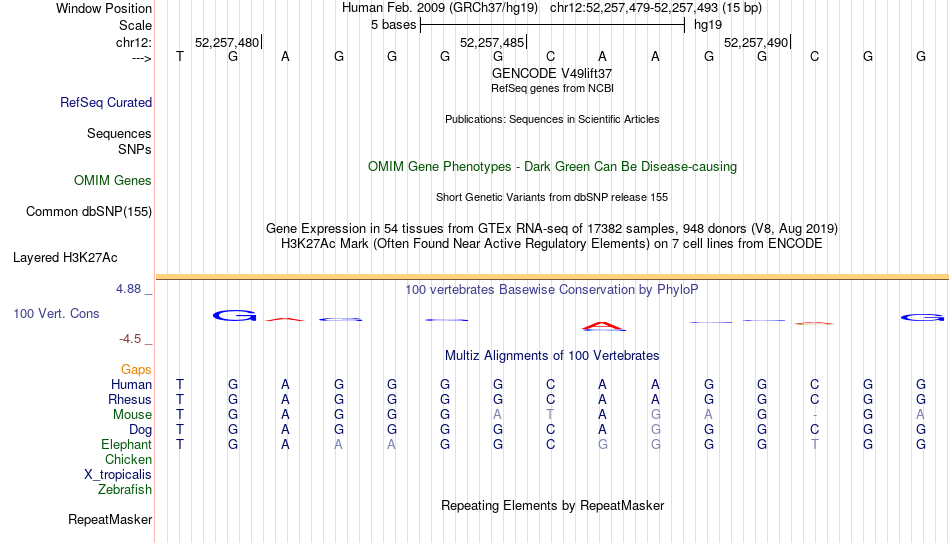
Task: Click the faded T in the Elephant row
Action: click(815, 444)
